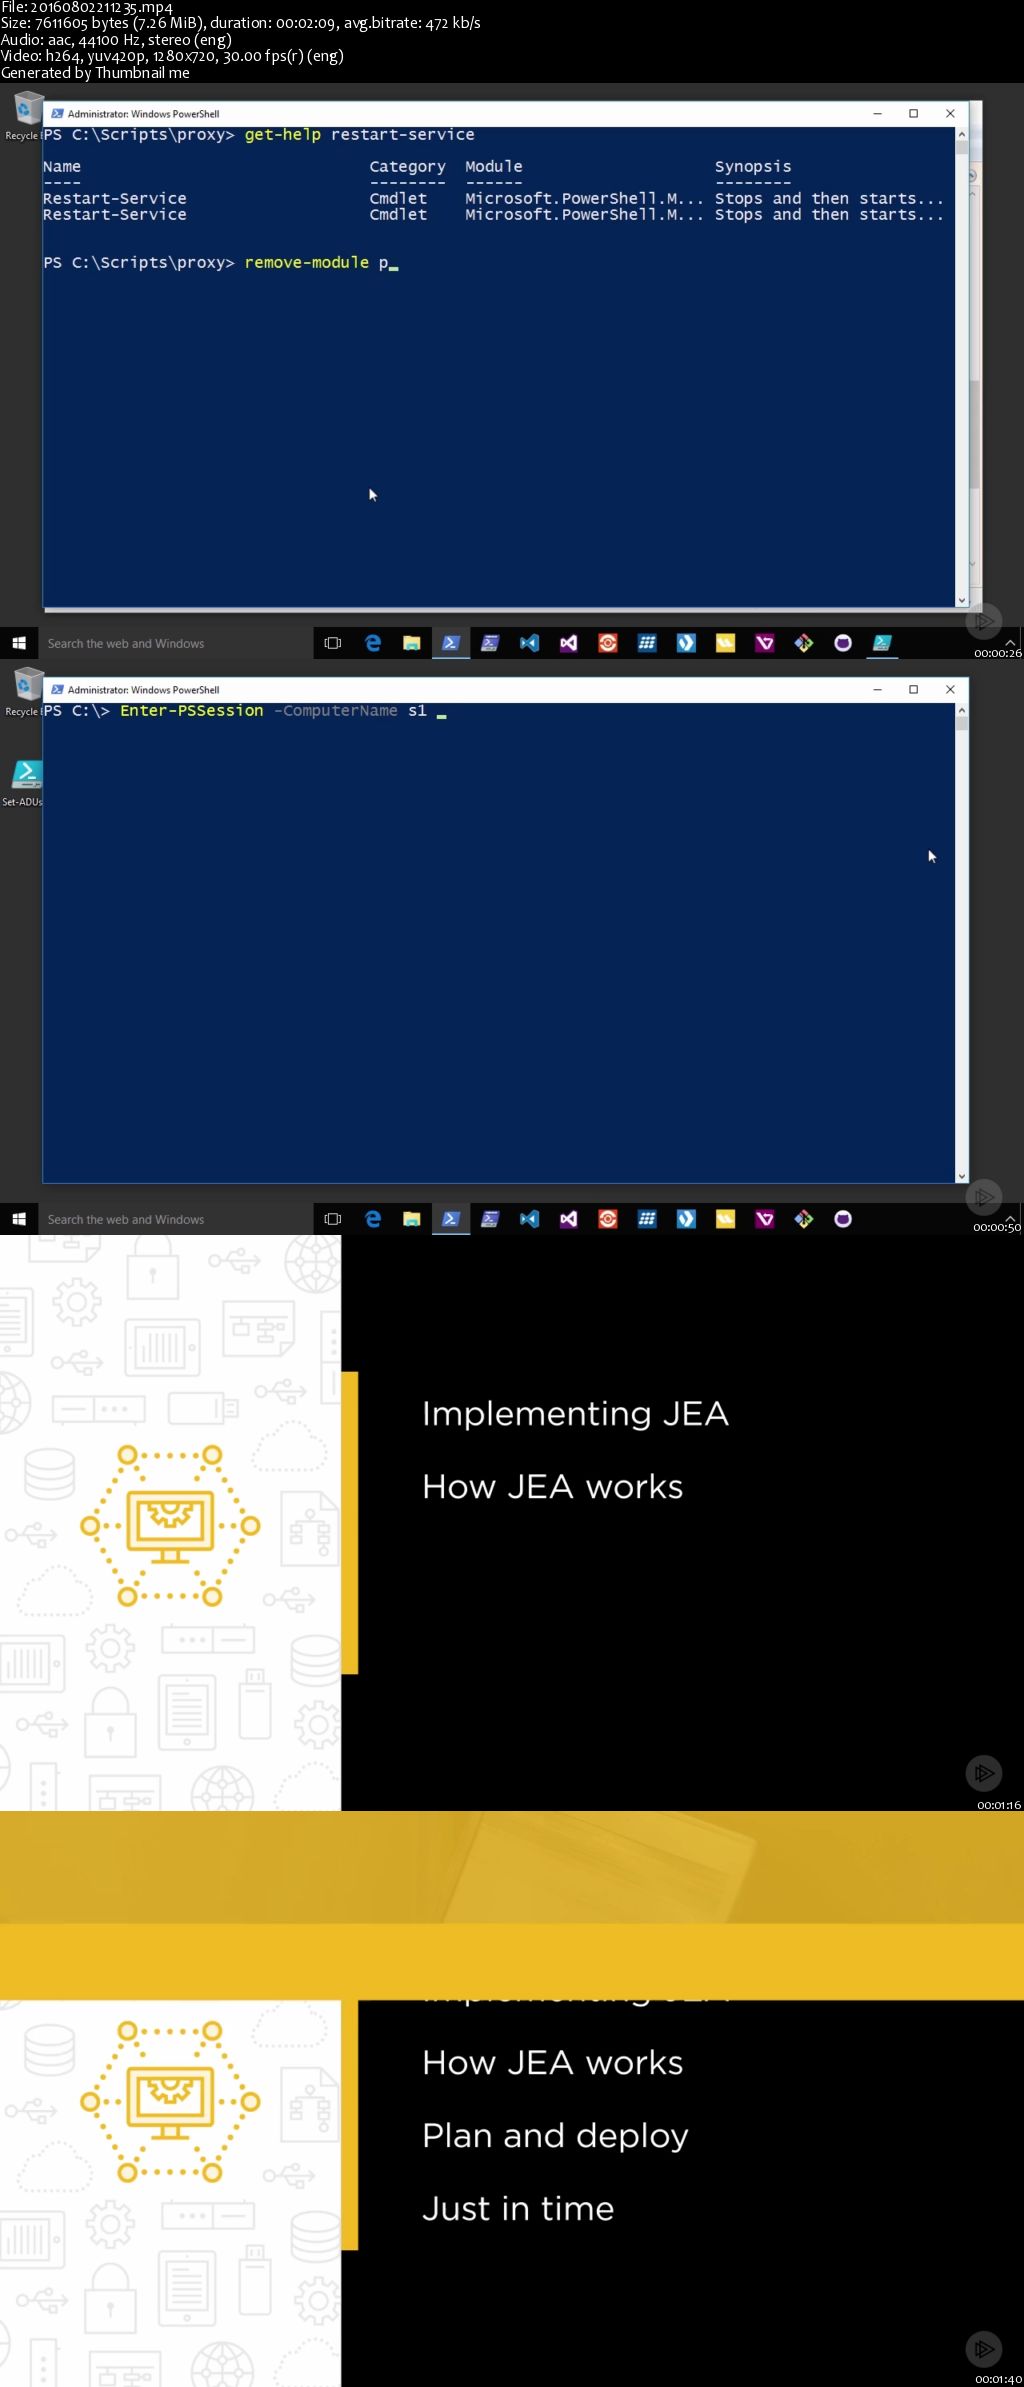1024x2387 pixels.
Task: Click 'Enter-PSSession' command text
Action: coord(192,710)
